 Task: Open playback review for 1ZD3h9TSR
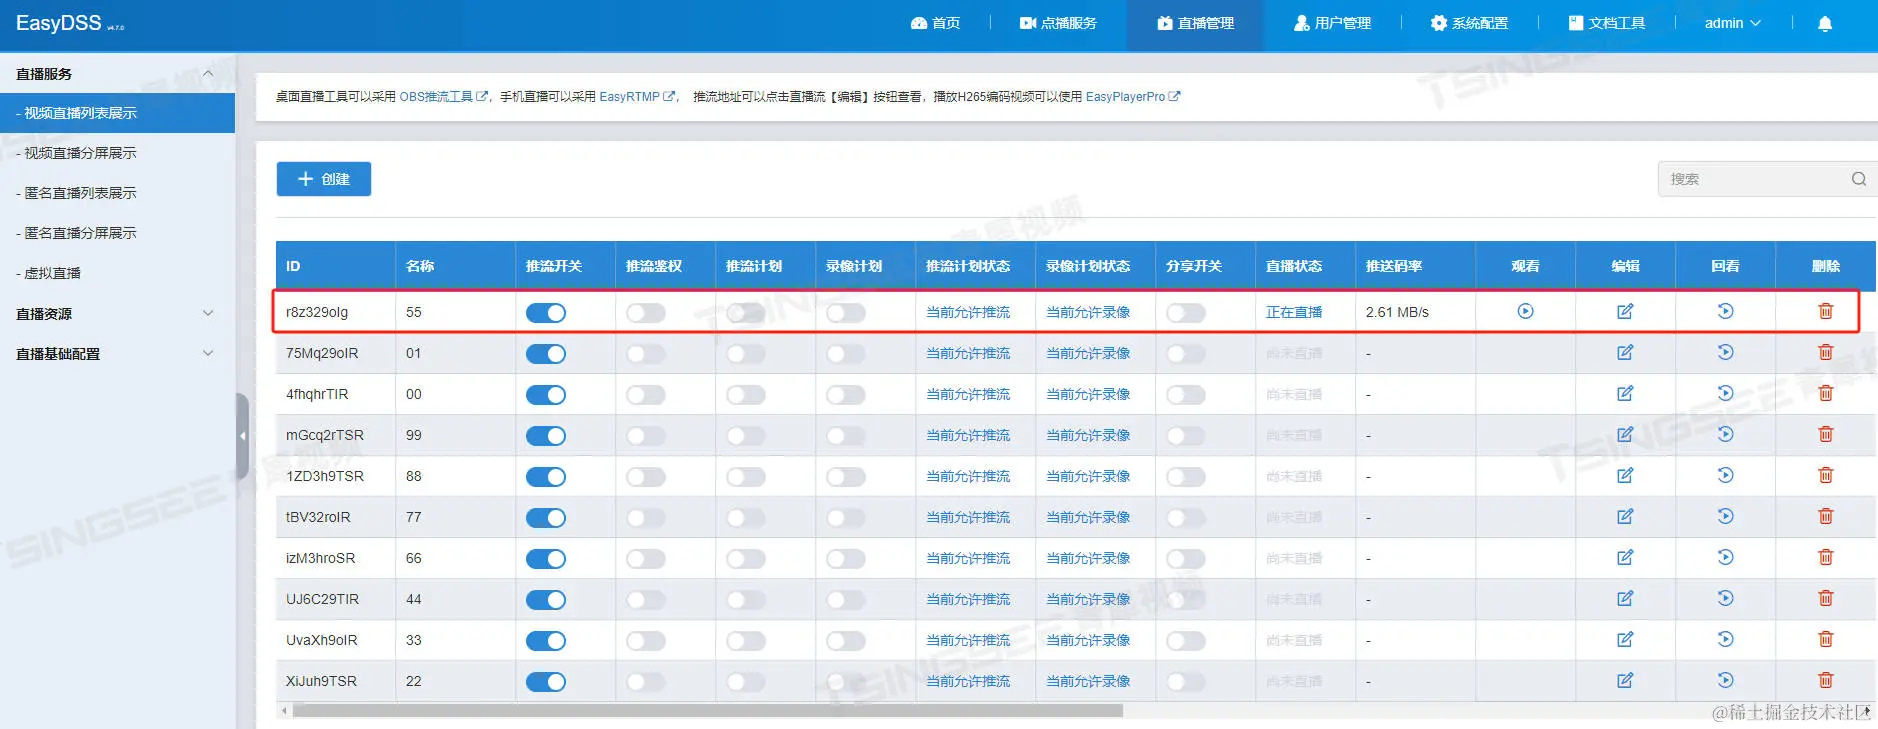point(1725,475)
